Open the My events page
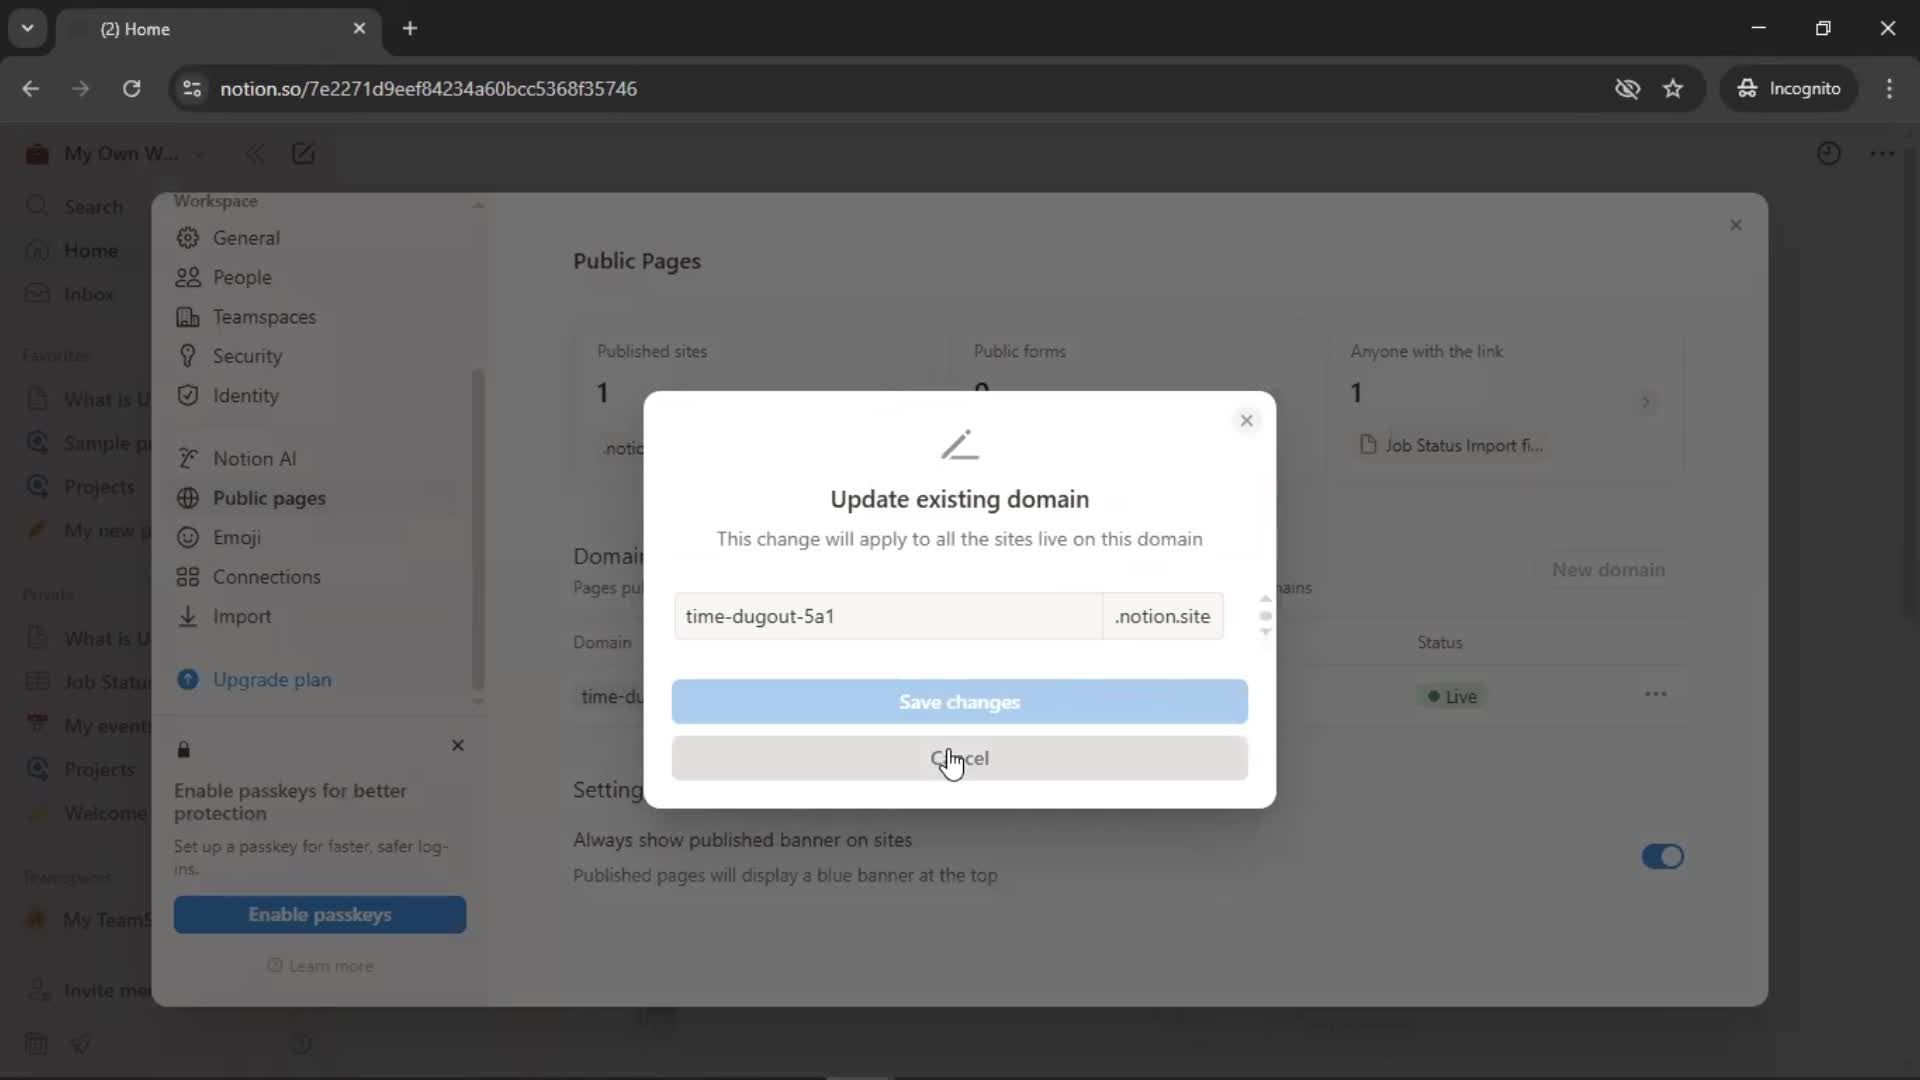The width and height of the screenshot is (1920, 1080). coord(87,725)
